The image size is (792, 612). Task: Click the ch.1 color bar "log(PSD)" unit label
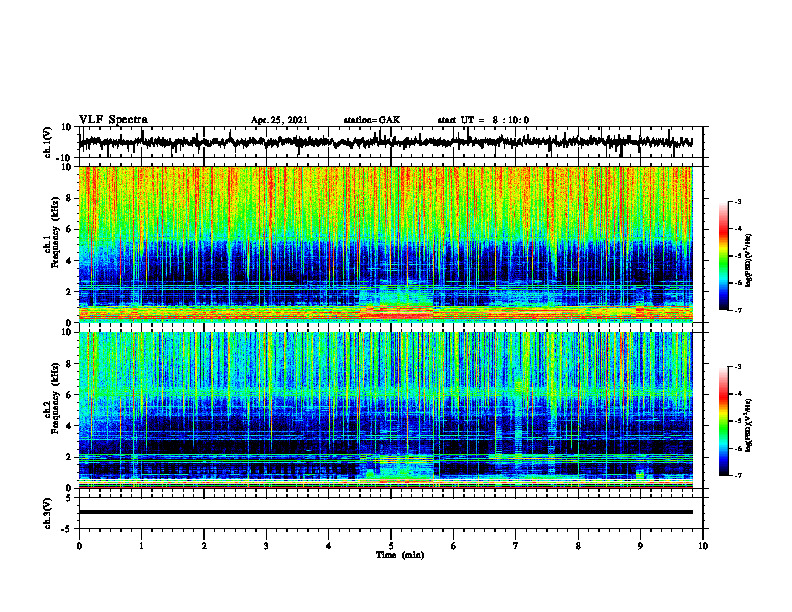click(749, 261)
